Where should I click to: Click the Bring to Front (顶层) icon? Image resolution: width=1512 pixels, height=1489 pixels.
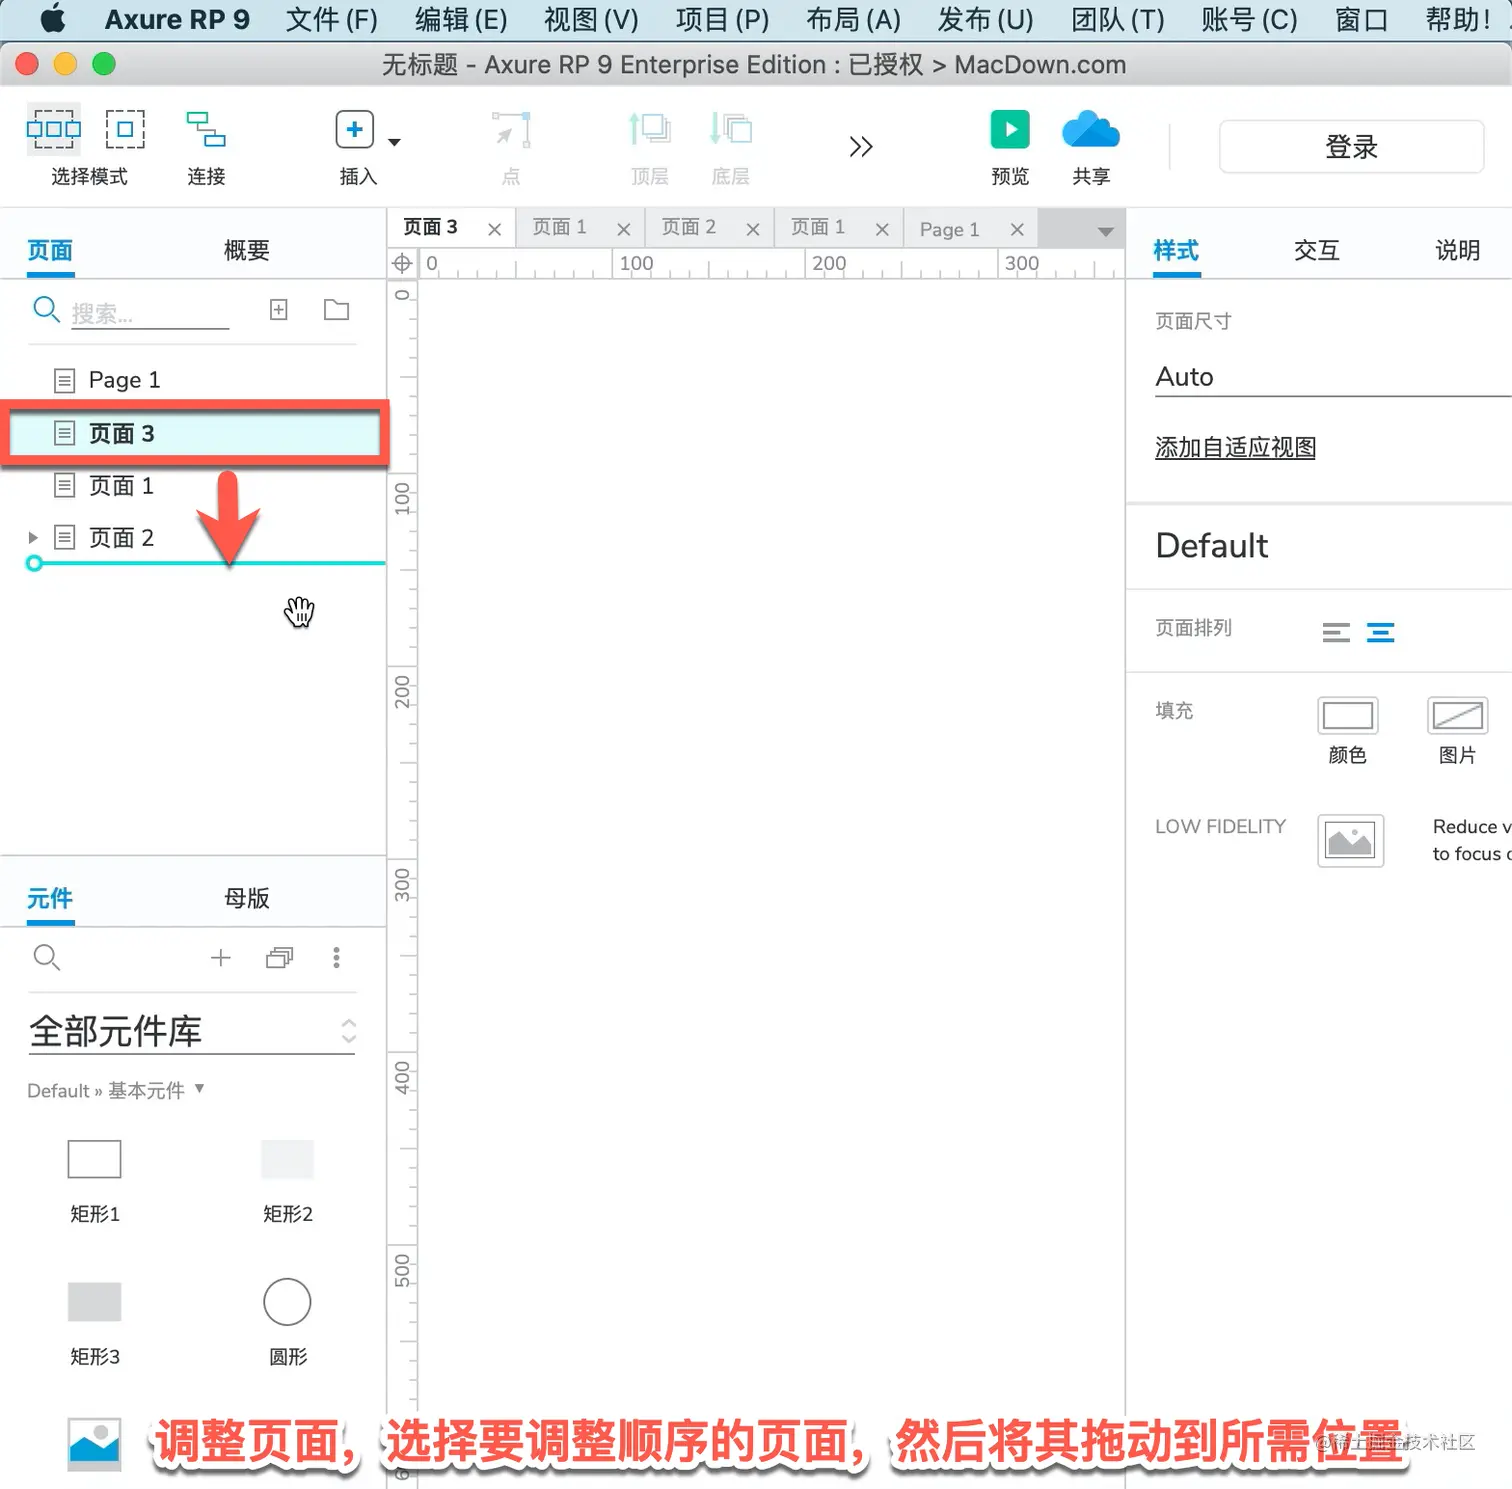[x=649, y=129]
